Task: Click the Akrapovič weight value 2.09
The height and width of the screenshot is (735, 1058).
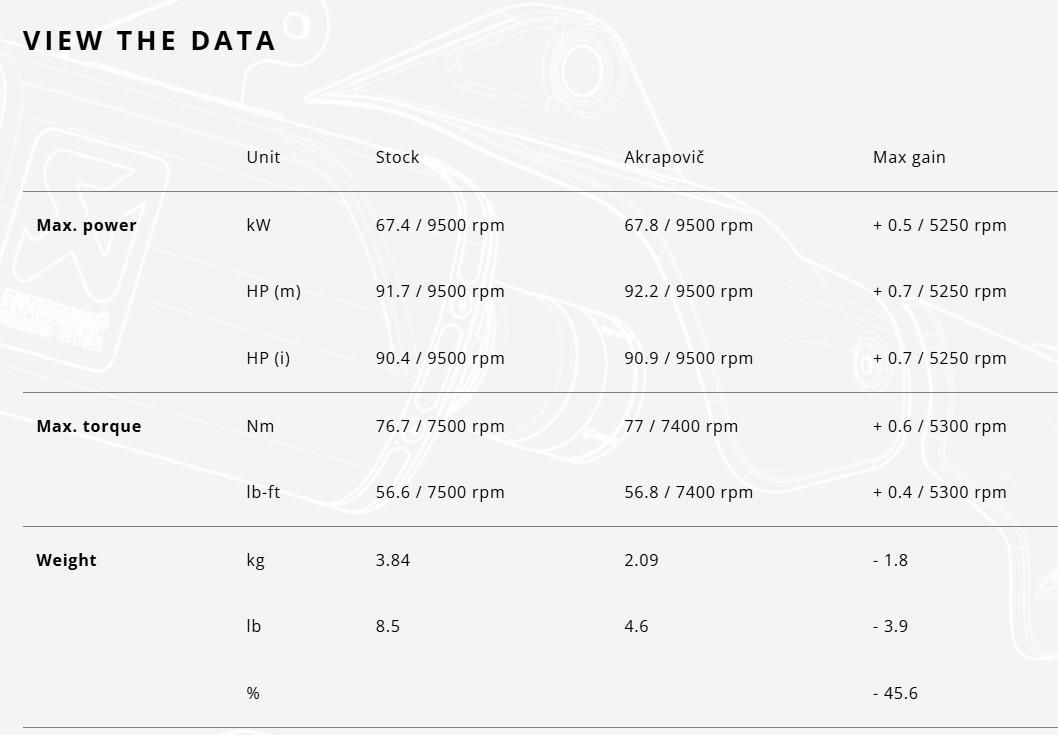Action: point(641,560)
